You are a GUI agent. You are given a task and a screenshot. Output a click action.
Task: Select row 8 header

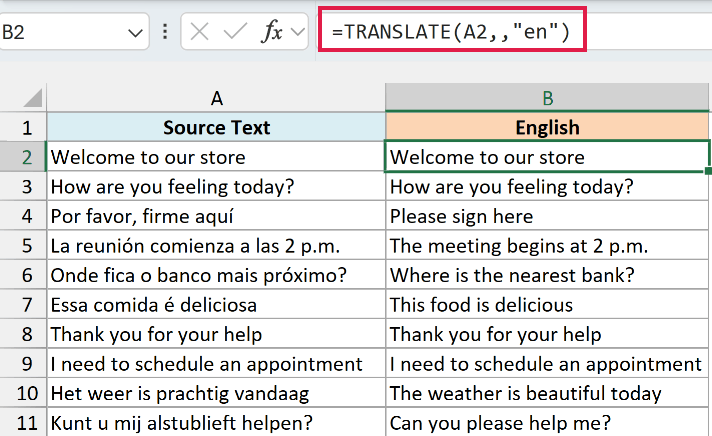coord(23,334)
